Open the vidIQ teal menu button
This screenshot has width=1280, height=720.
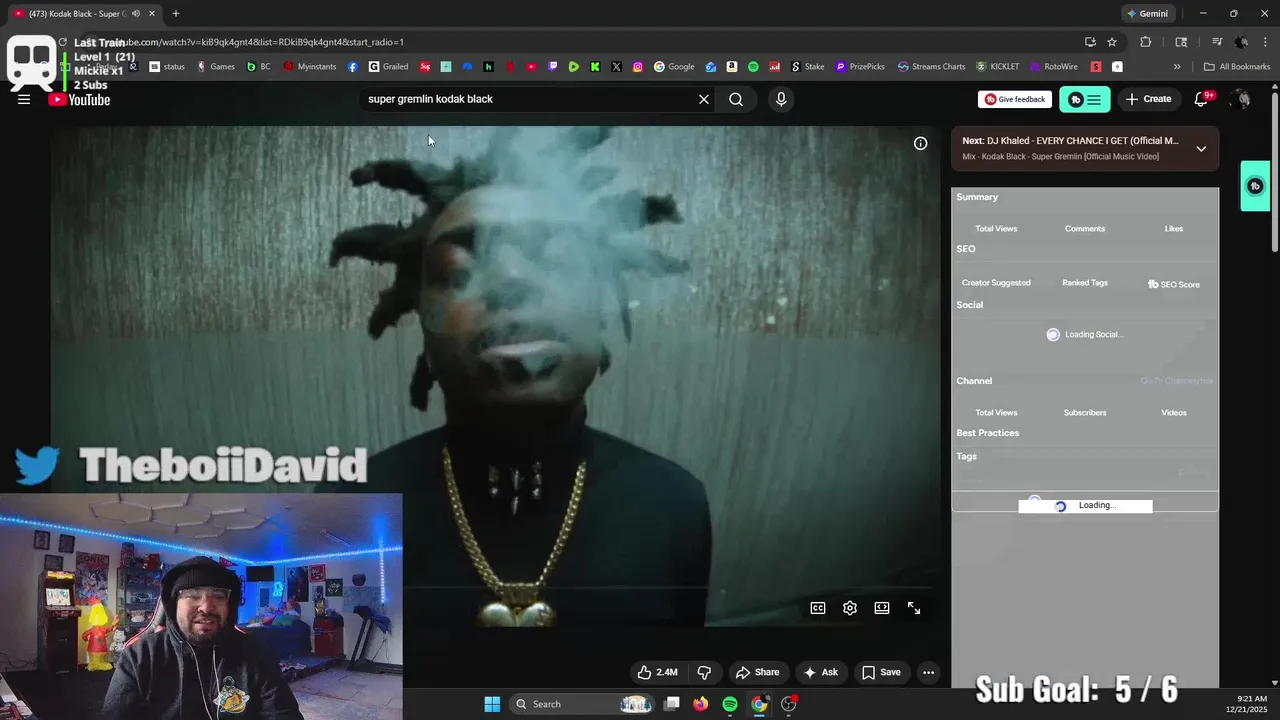click(1084, 99)
